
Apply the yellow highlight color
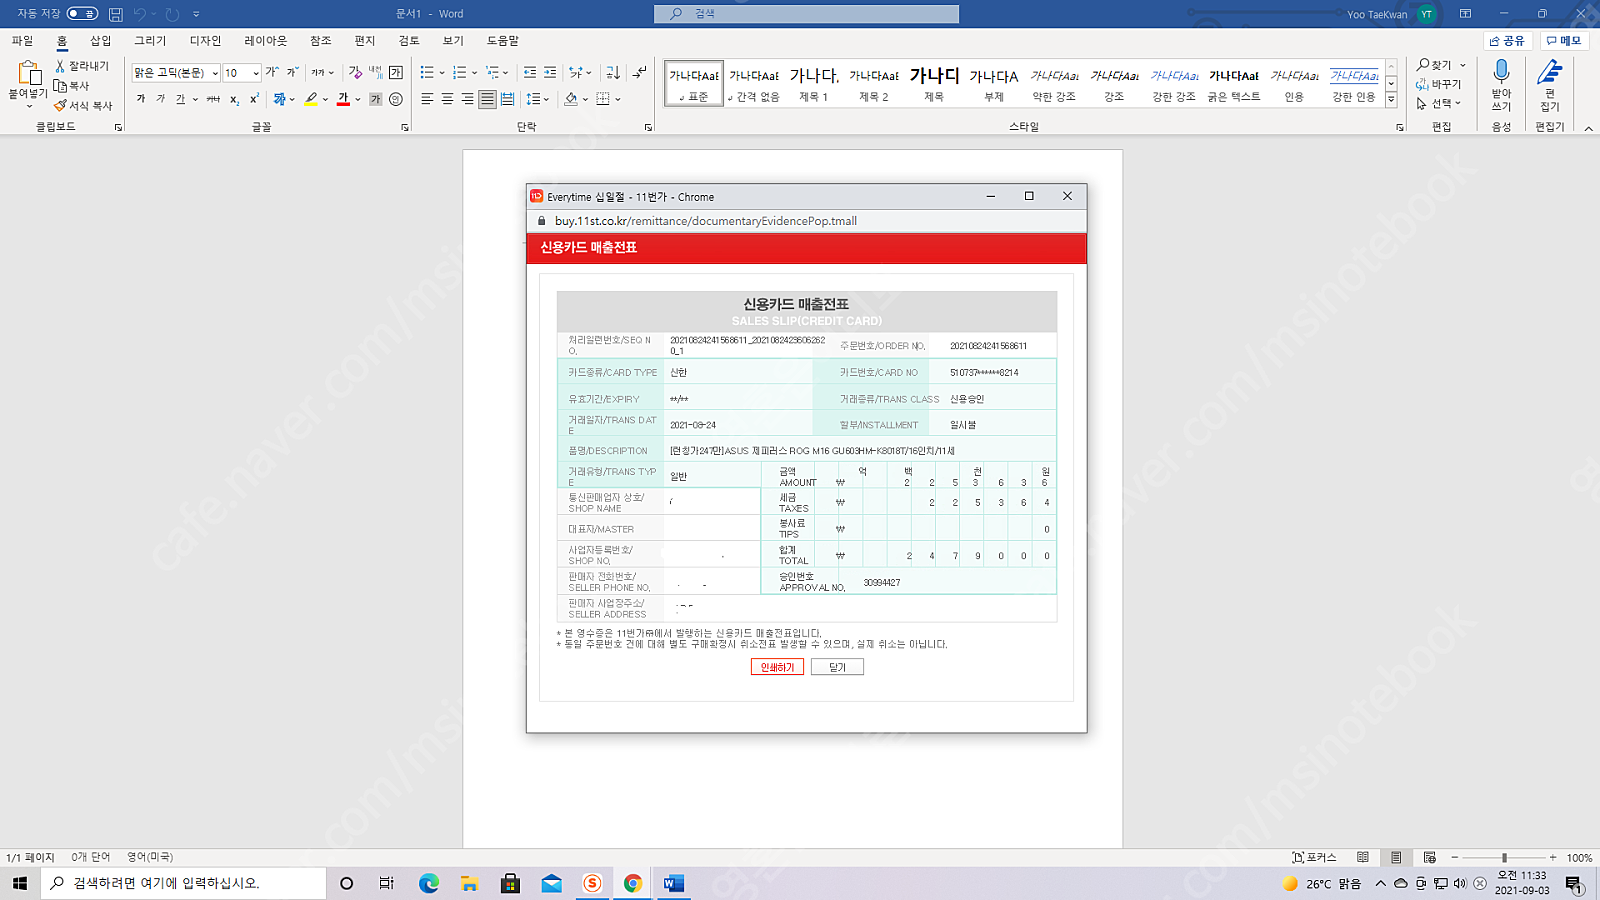click(x=311, y=99)
